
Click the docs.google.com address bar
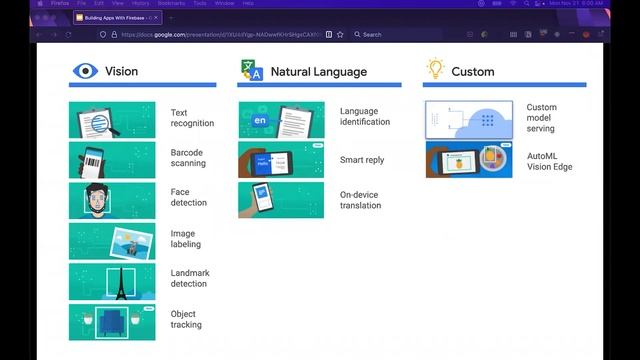point(220,35)
